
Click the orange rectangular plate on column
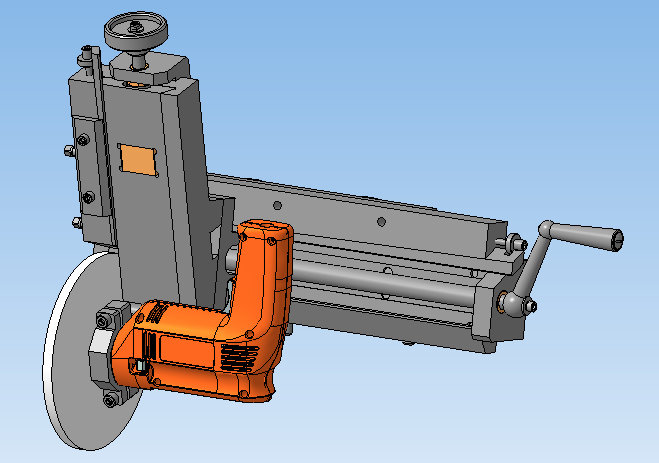[138, 160]
